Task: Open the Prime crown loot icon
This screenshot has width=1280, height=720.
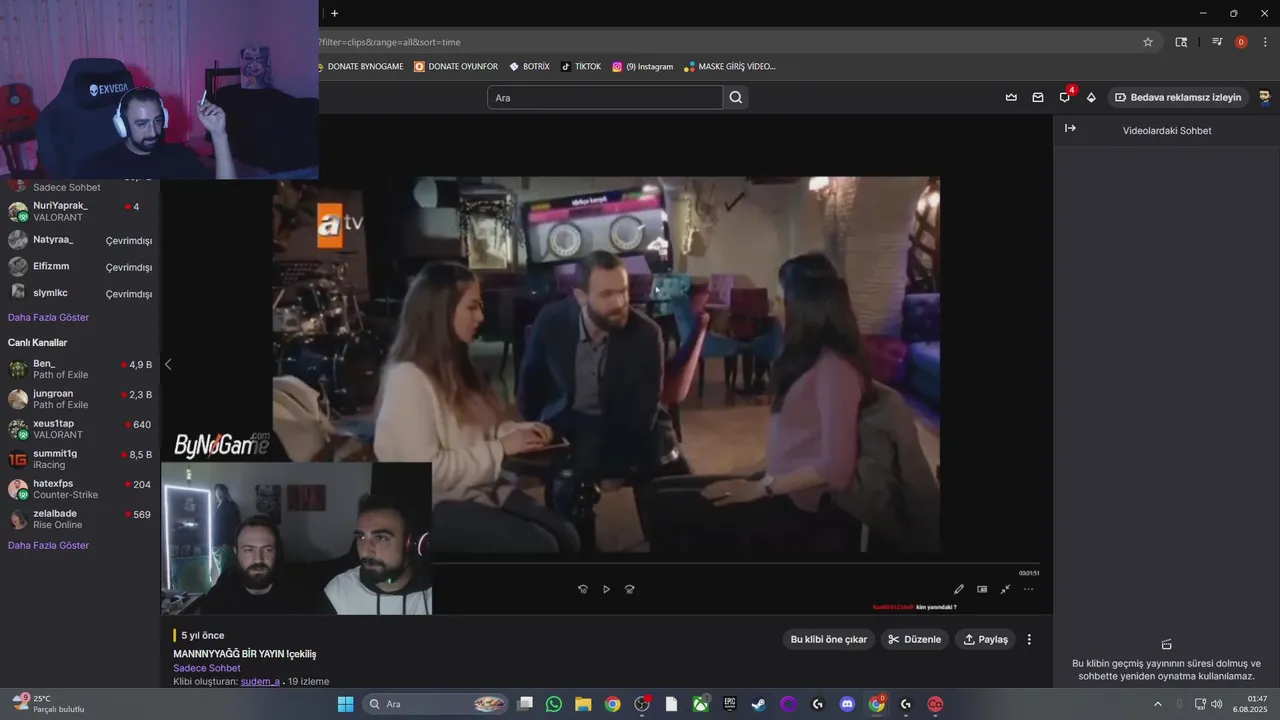Action: 1011,97
